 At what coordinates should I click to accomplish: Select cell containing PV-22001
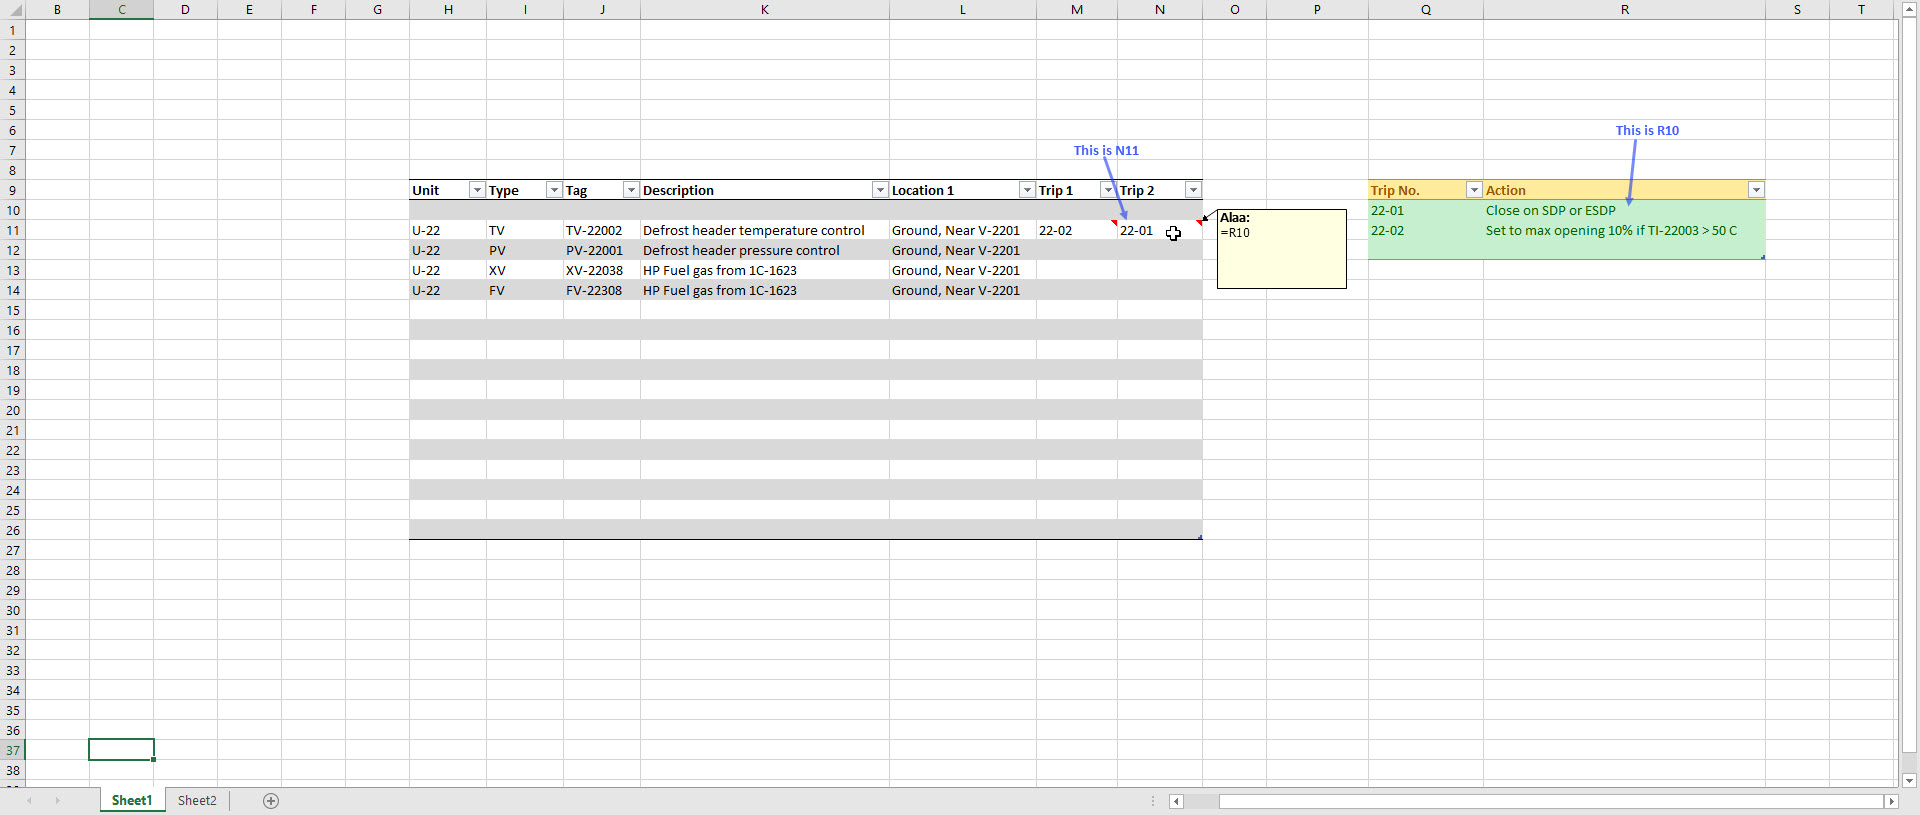[x=602, y=250]
